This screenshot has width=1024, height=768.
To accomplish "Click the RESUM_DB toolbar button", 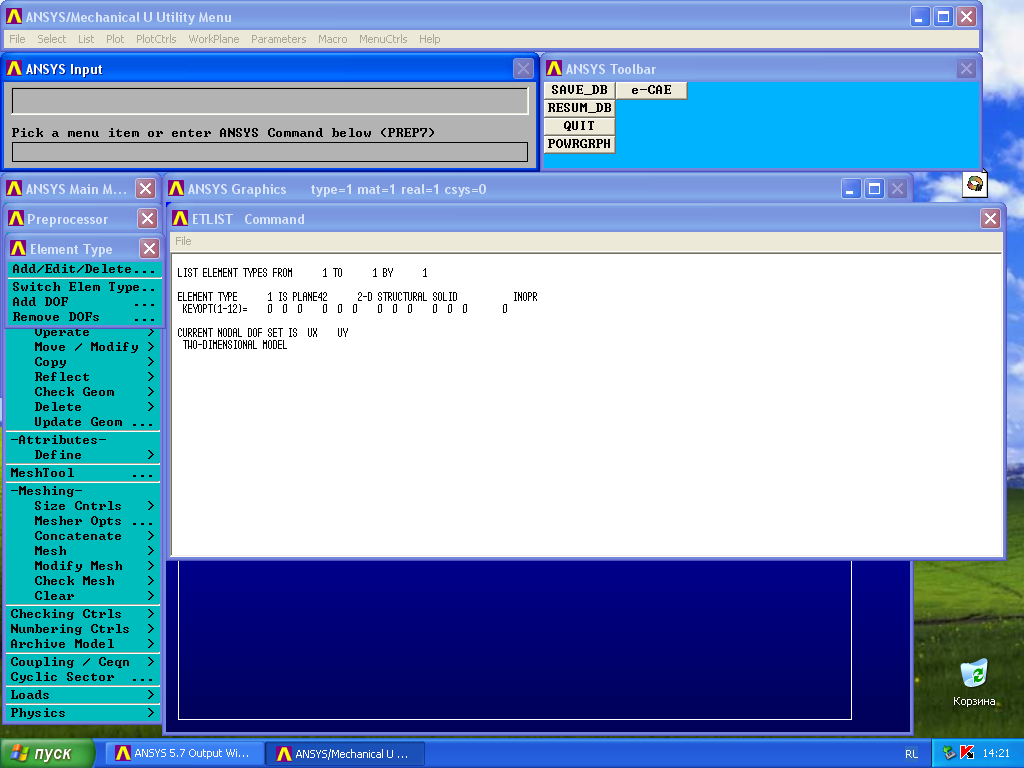I will tap(579, 108).
